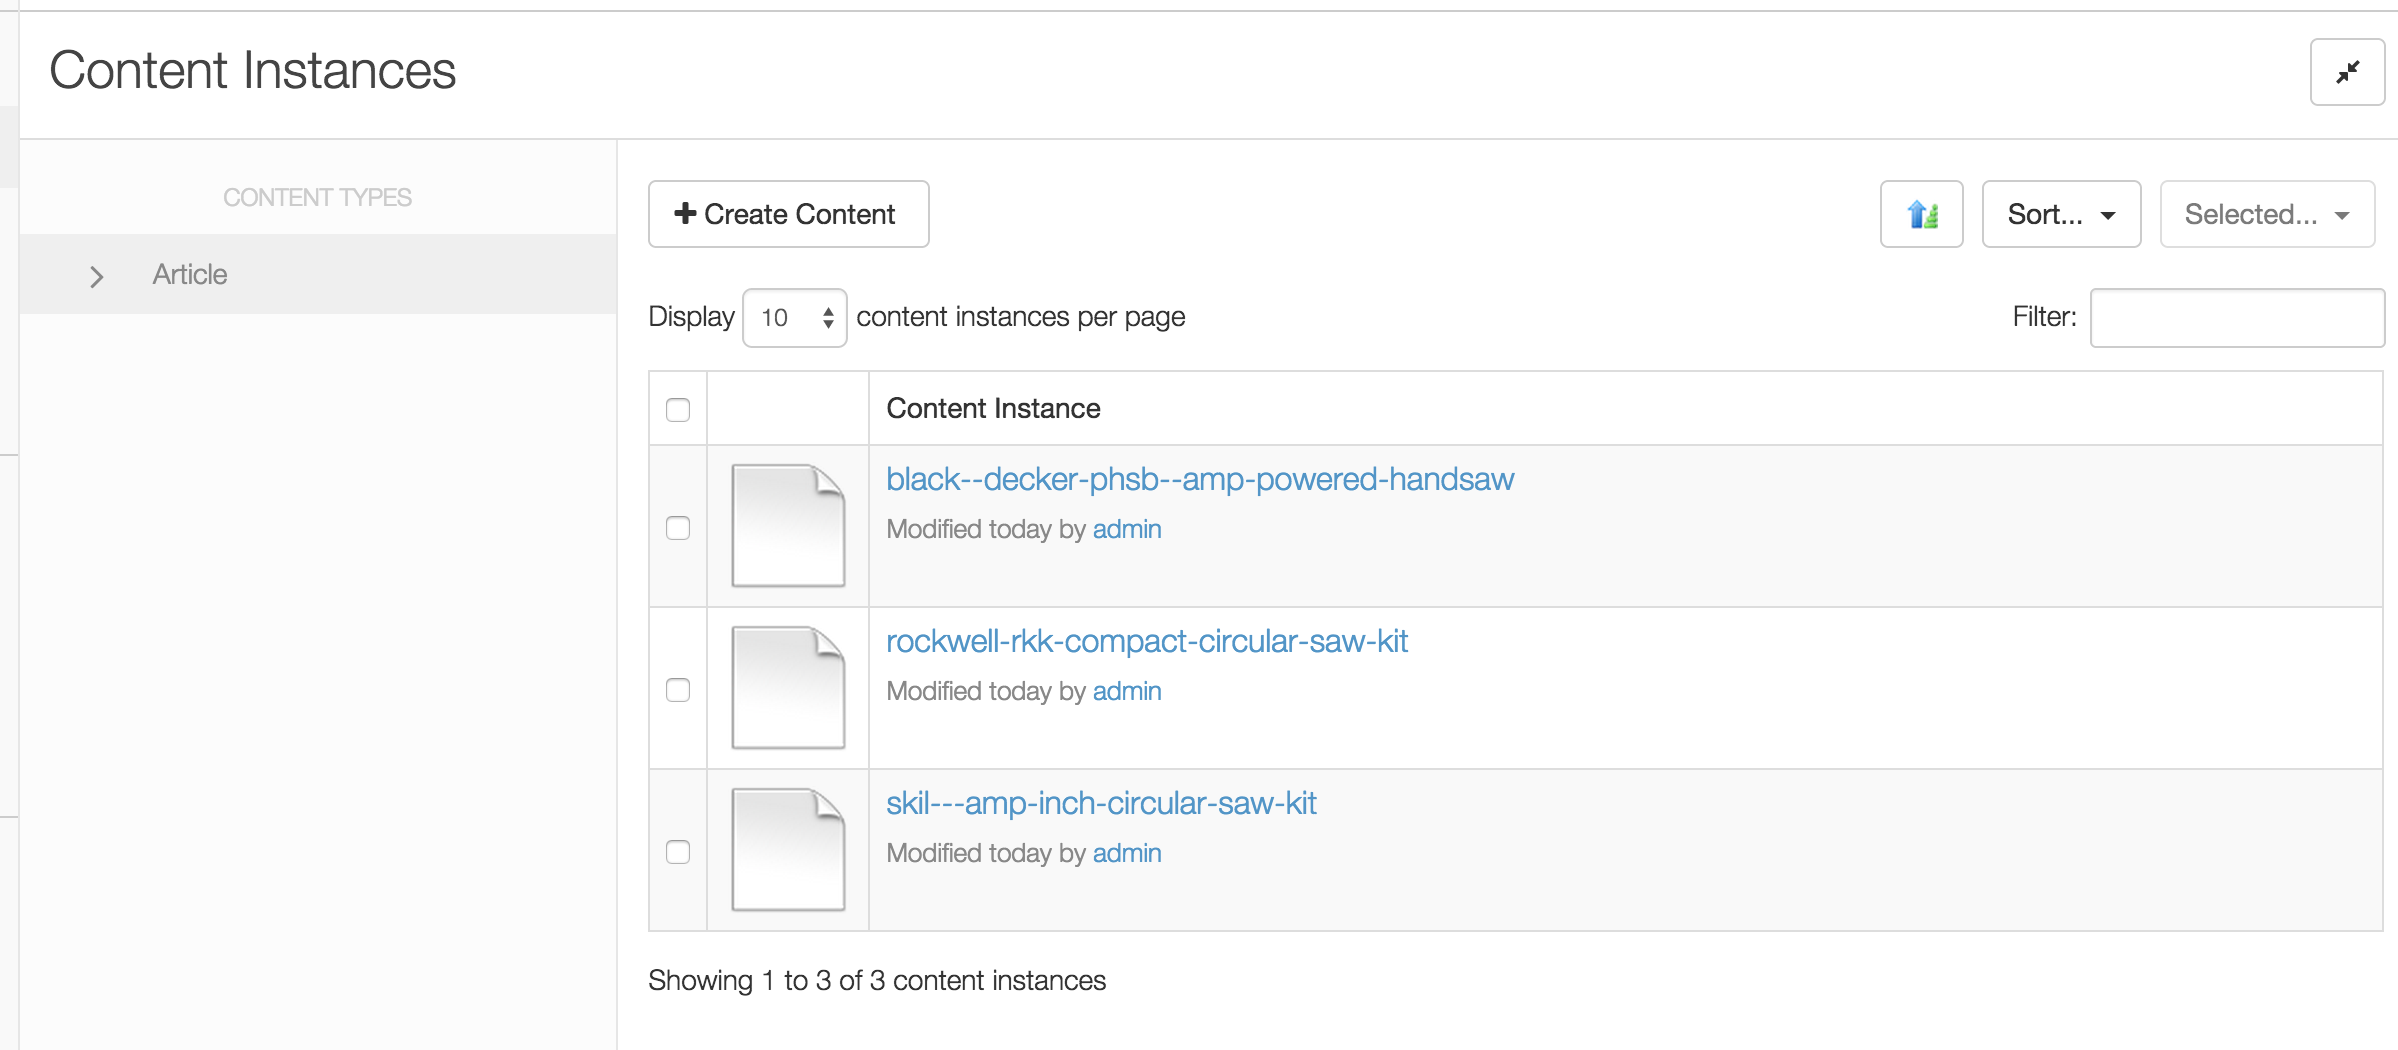
Task: Open the Display per page selector
Action: (x=794, y=318)
